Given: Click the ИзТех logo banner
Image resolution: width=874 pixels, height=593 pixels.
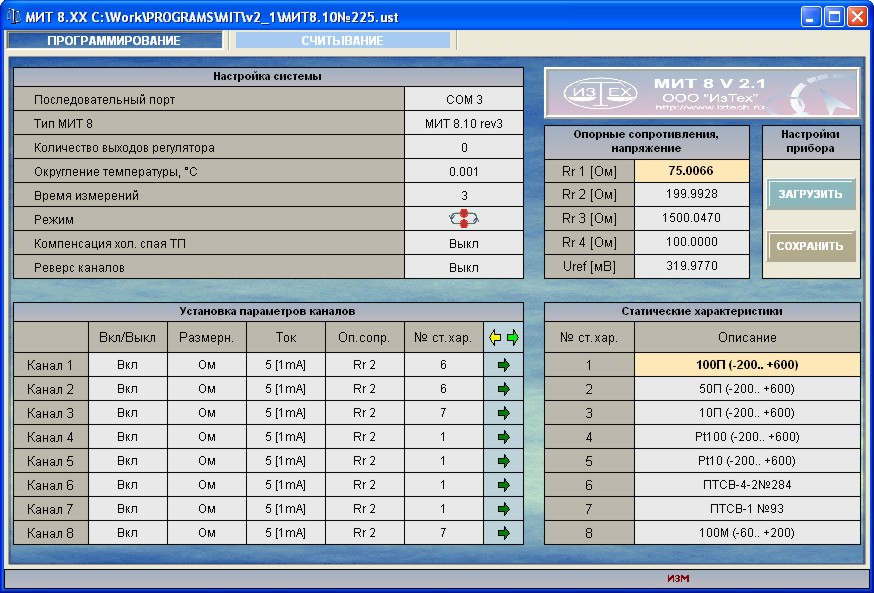Looking at the screenshot, I should (x=701, y=93).
